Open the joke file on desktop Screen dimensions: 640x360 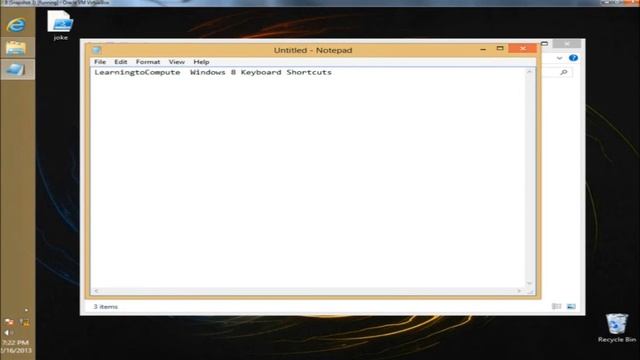click(60, 25)
